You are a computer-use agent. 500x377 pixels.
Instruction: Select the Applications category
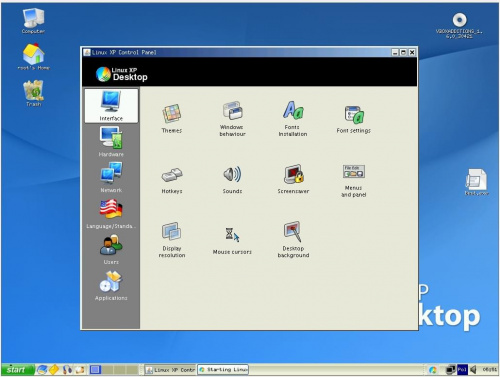111,286
